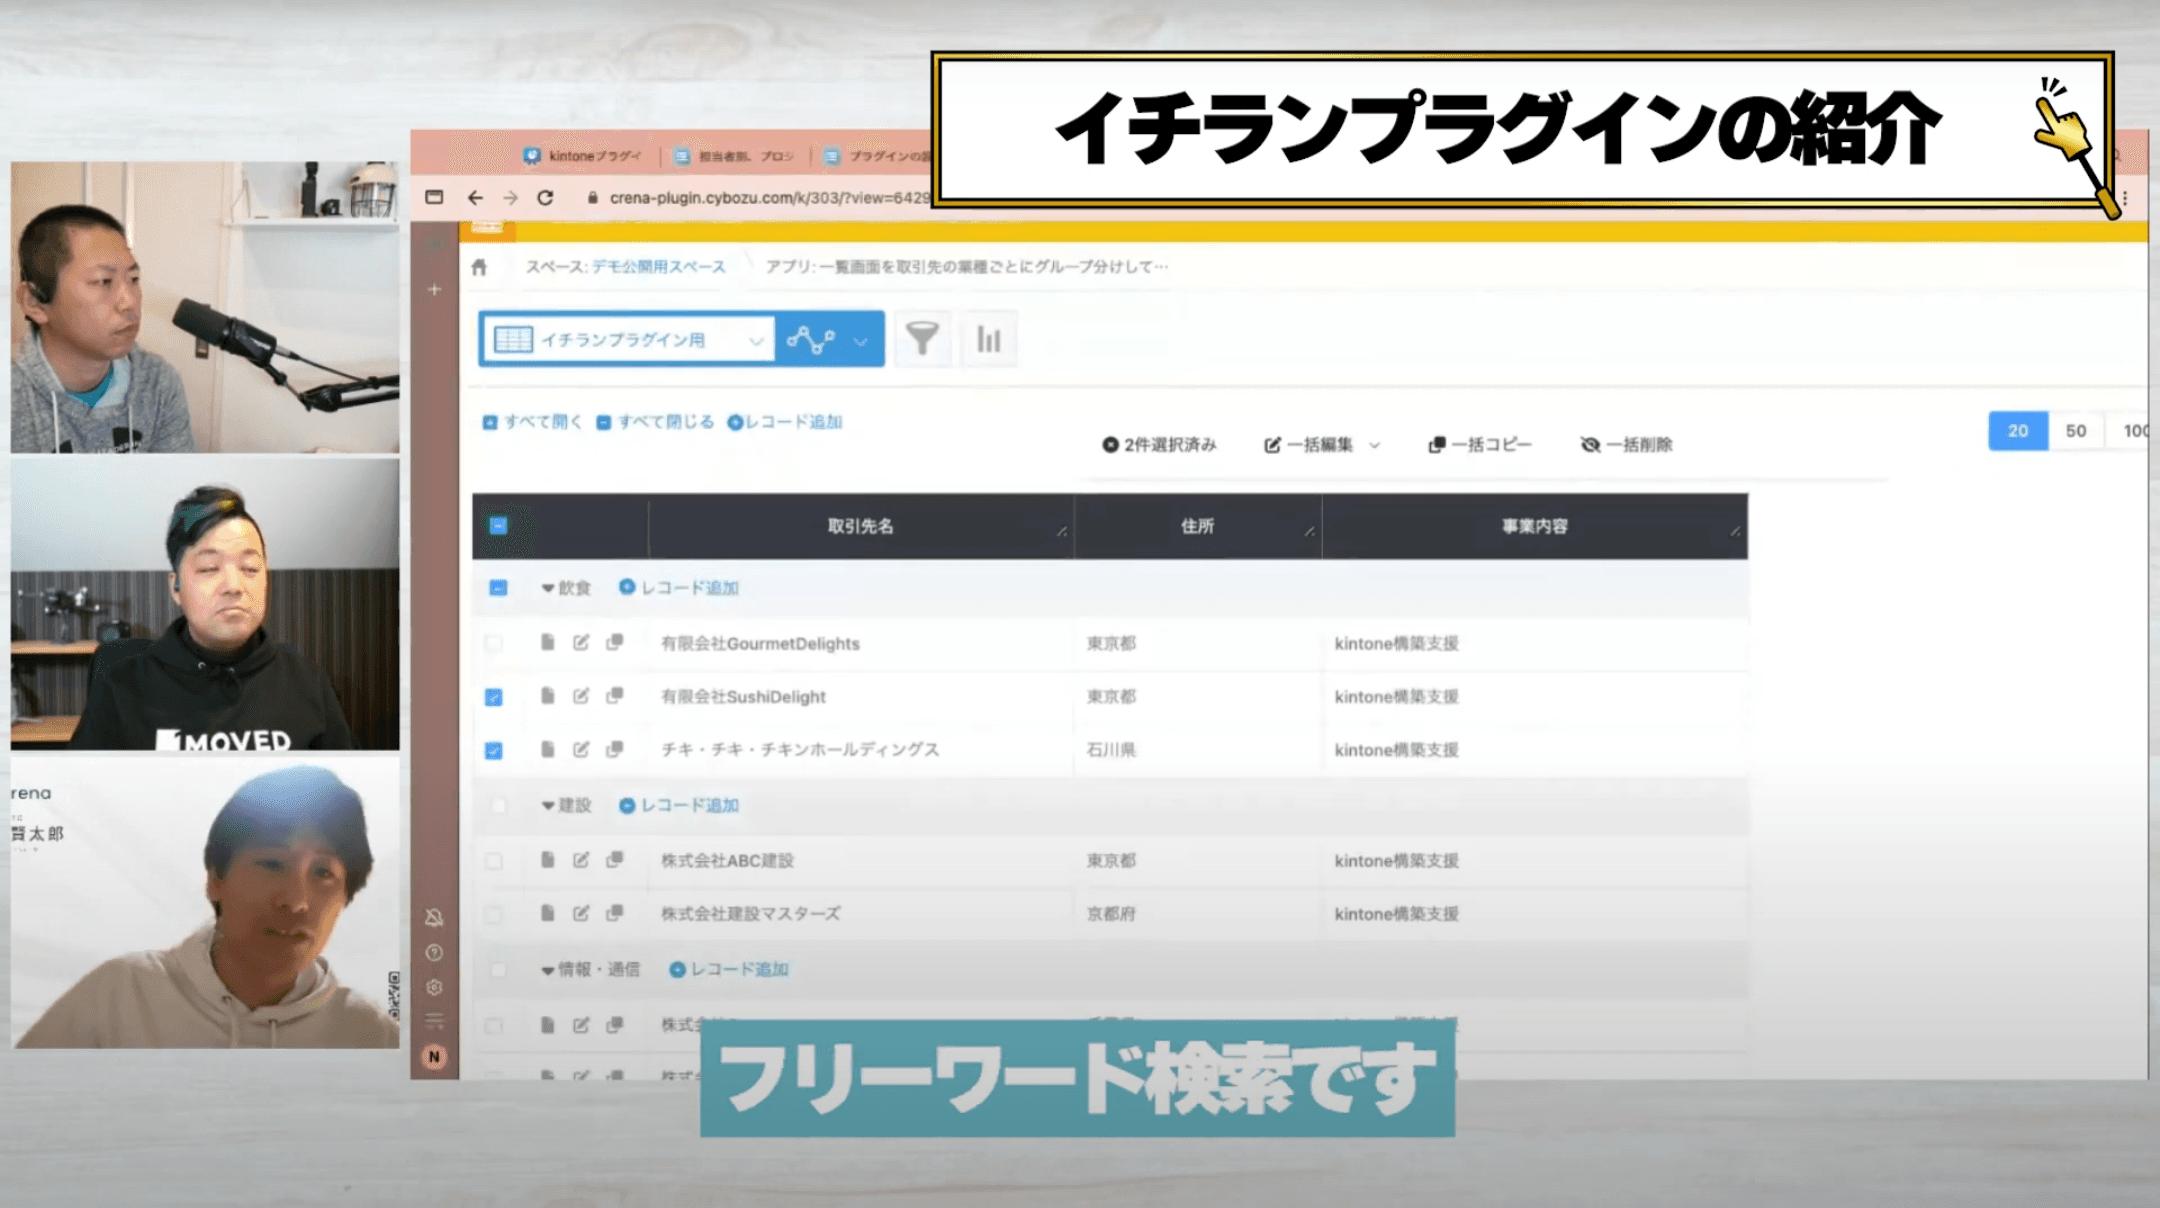This screenshot has width=2160, height=1208.
Task: Sort by the 取引先名 column header
Action: point(860,526)
